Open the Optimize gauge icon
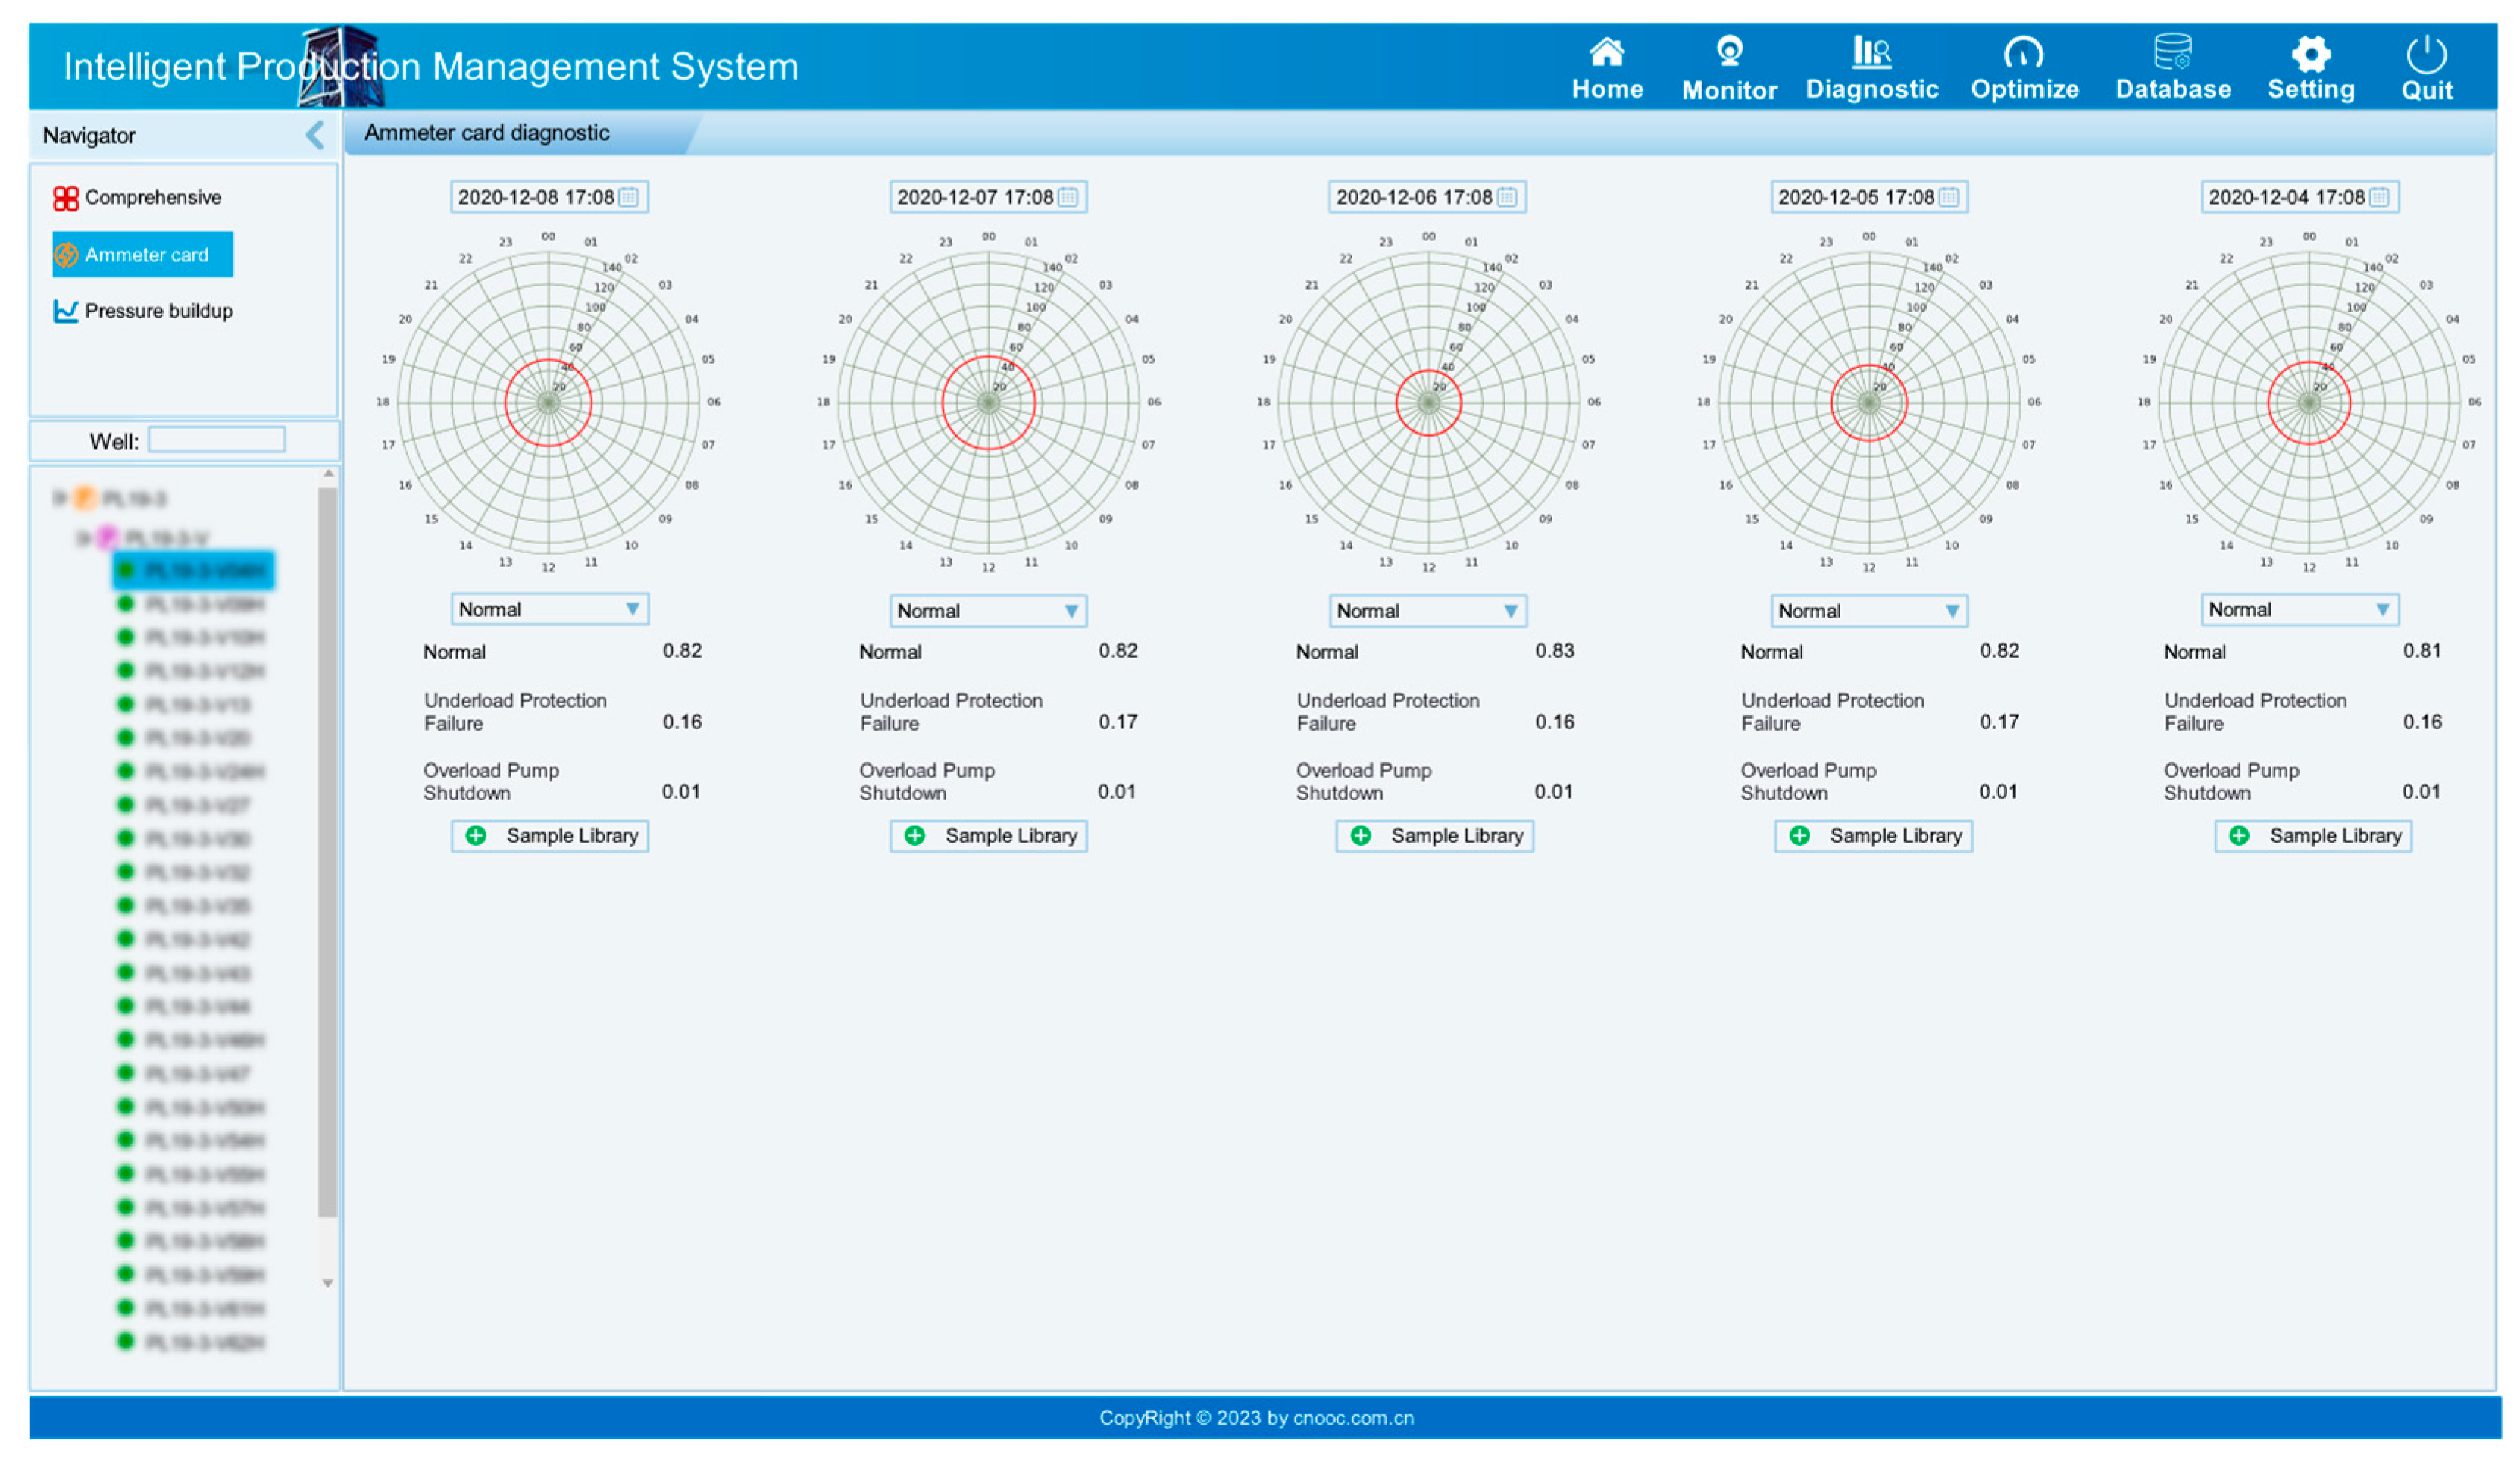 2024,52
